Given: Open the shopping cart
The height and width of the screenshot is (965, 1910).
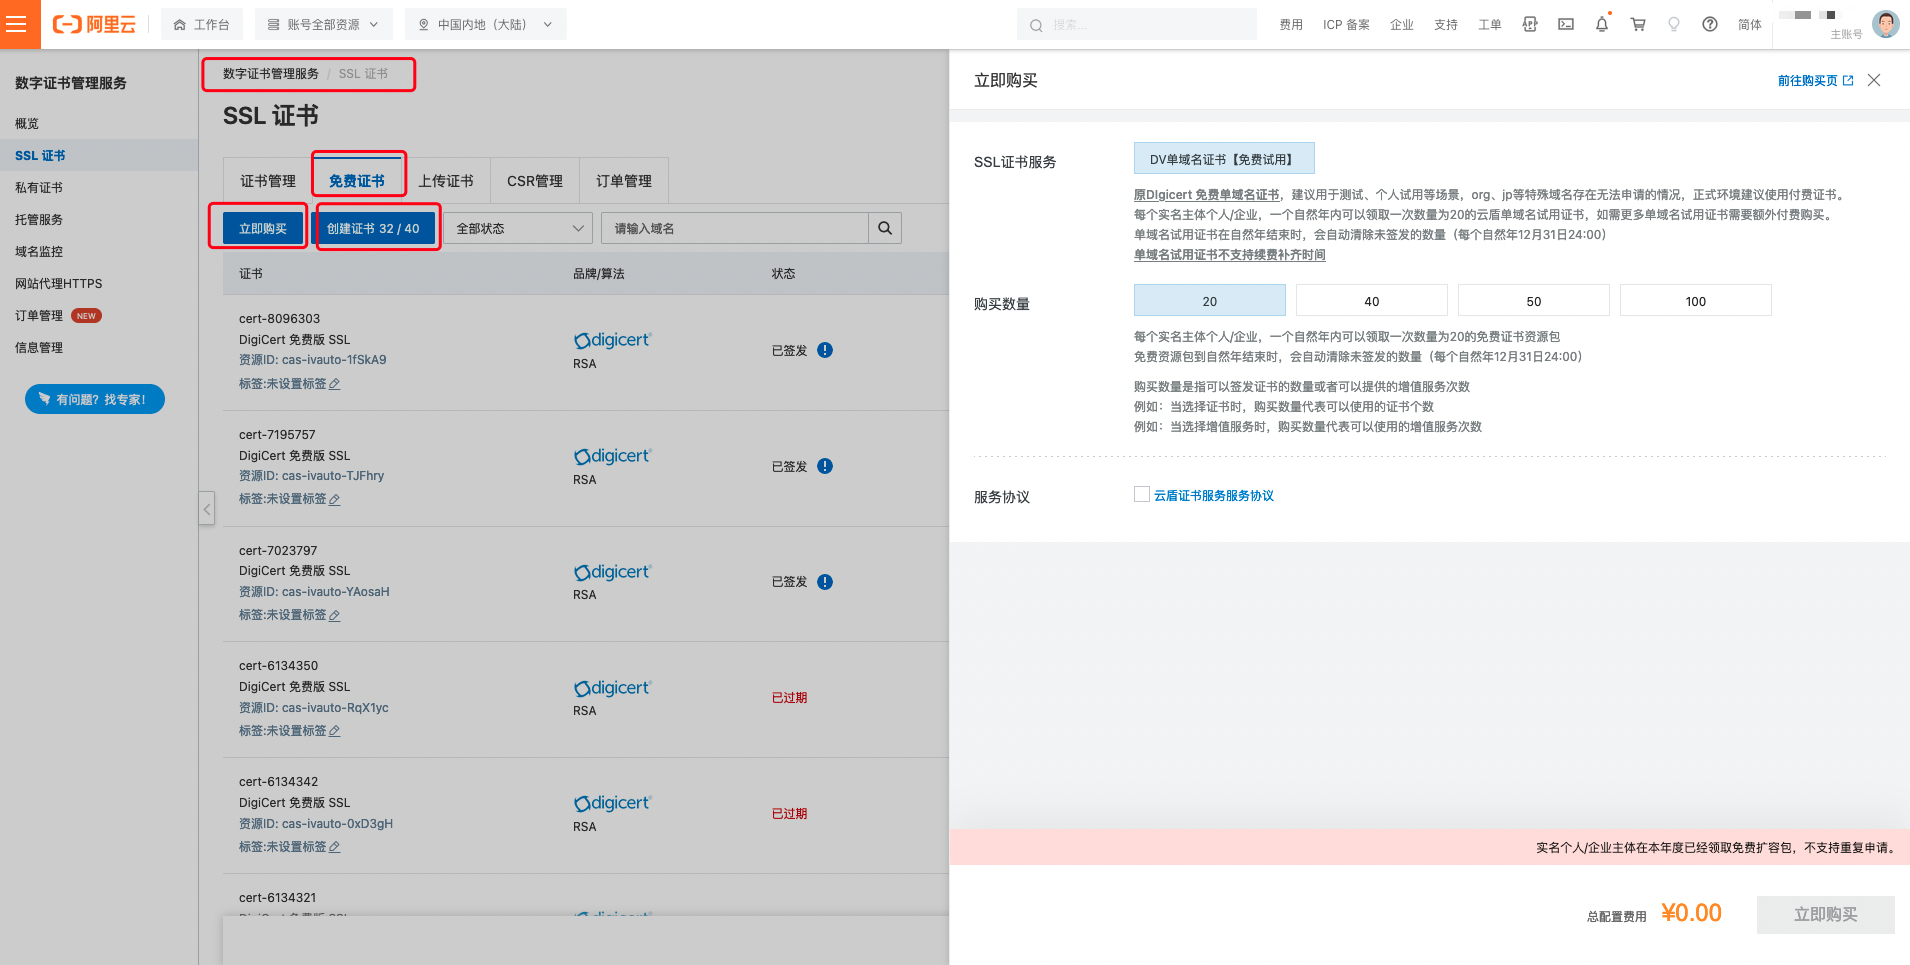Looking at the screenshot, I should point(1638,24).
